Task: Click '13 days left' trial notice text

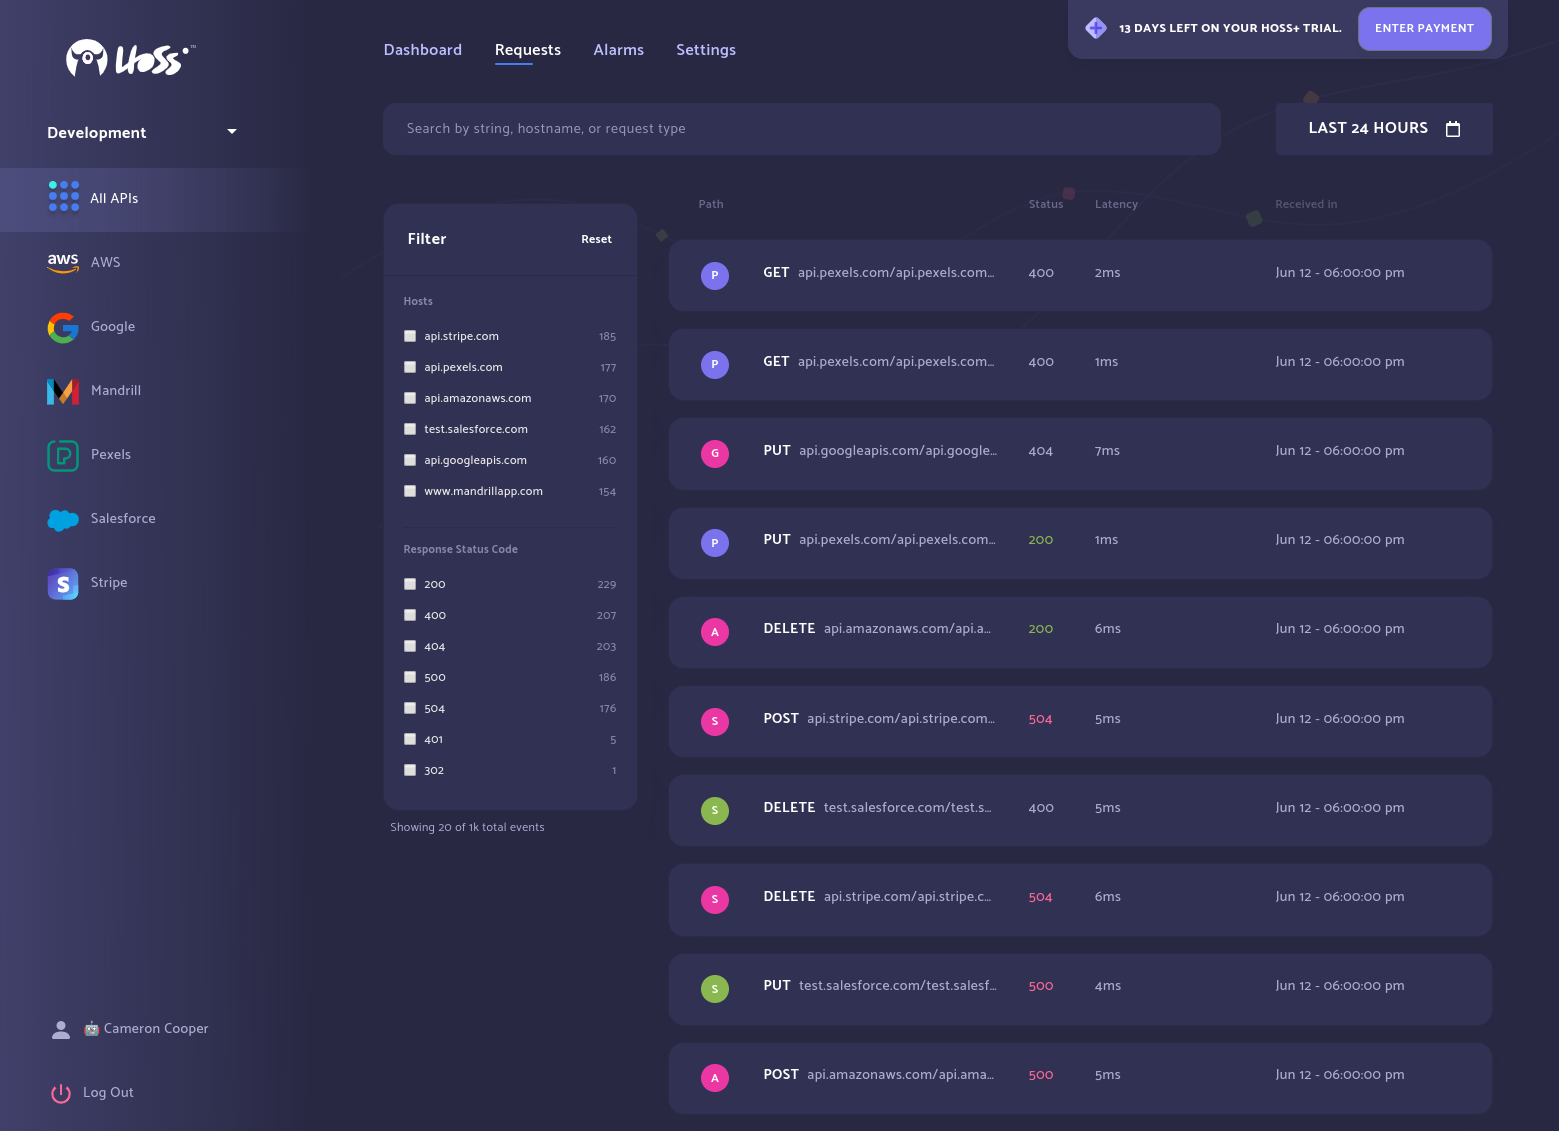Action: pos(1230,28)
